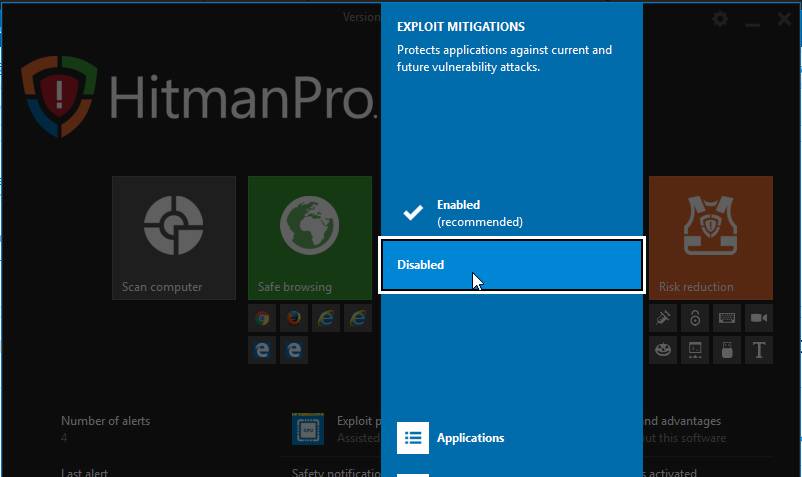Click the alerts count value 4
Screen dimensions: 802x477
coord(64,437)
